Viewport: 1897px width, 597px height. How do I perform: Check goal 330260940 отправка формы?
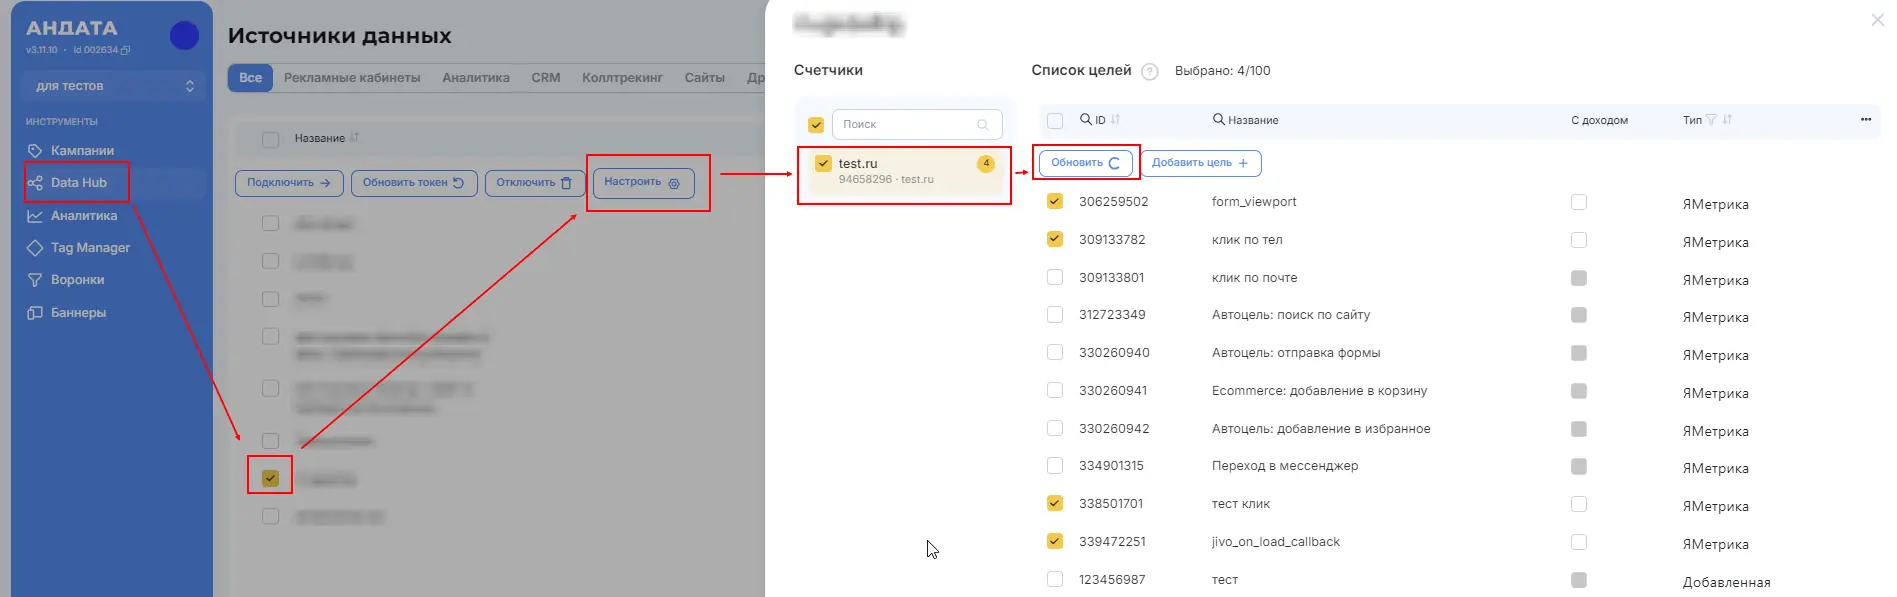pyautogui.click(x=1055, y=352)
